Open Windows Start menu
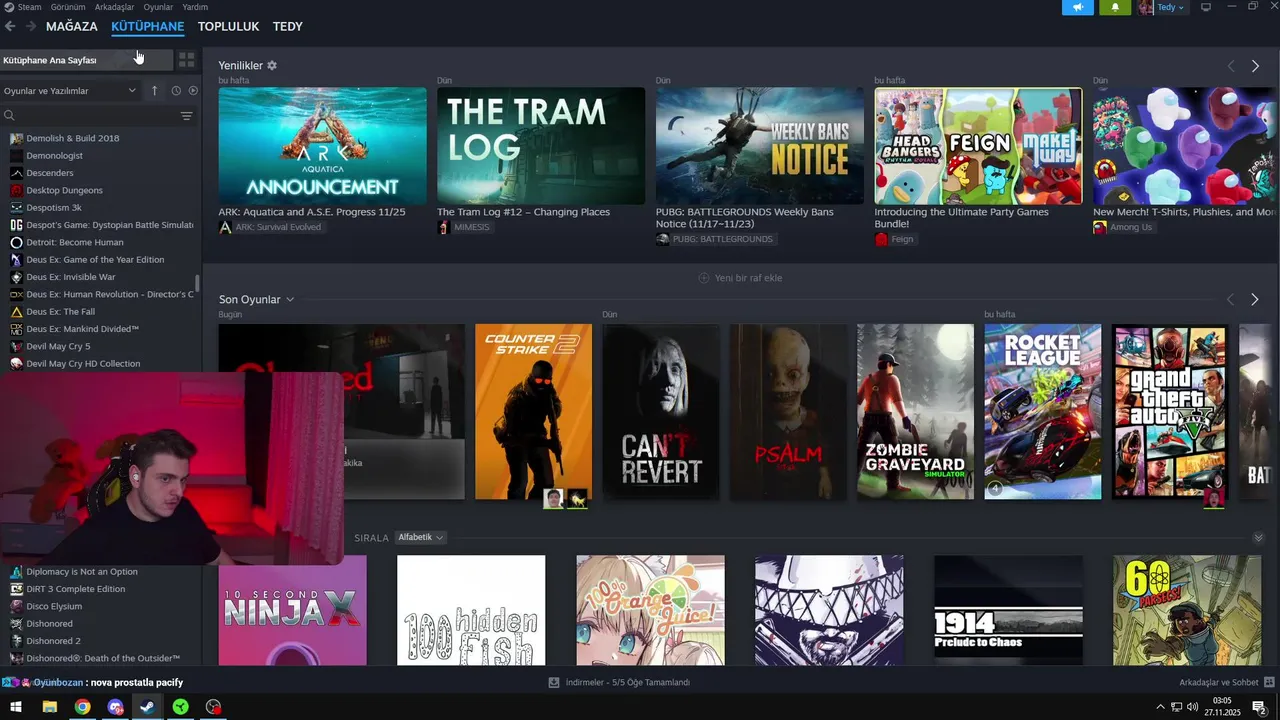 coord(16,707)
